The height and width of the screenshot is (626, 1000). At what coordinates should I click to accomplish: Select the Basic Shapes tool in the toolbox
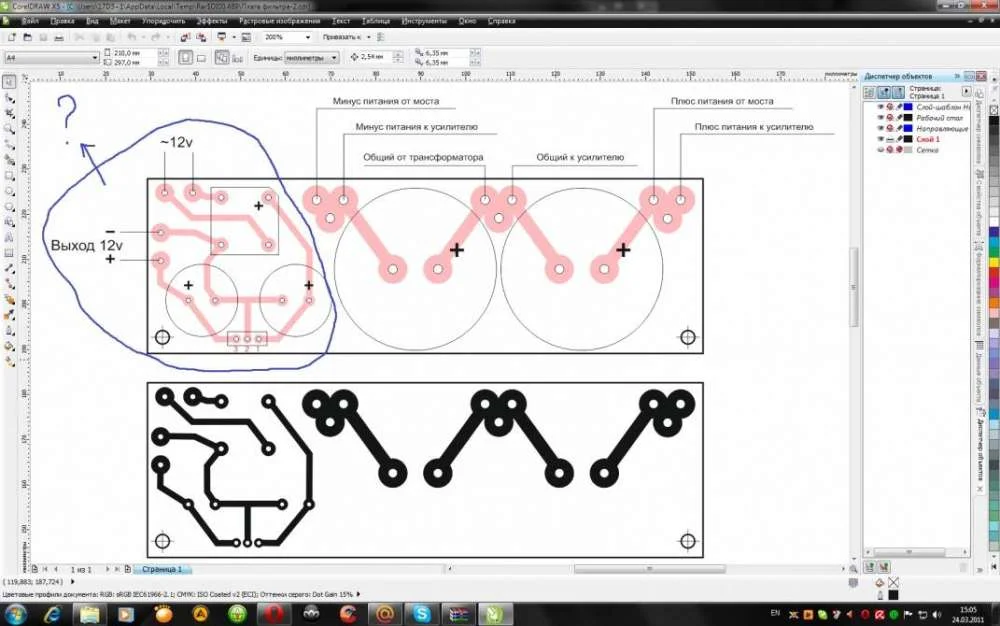9,222
